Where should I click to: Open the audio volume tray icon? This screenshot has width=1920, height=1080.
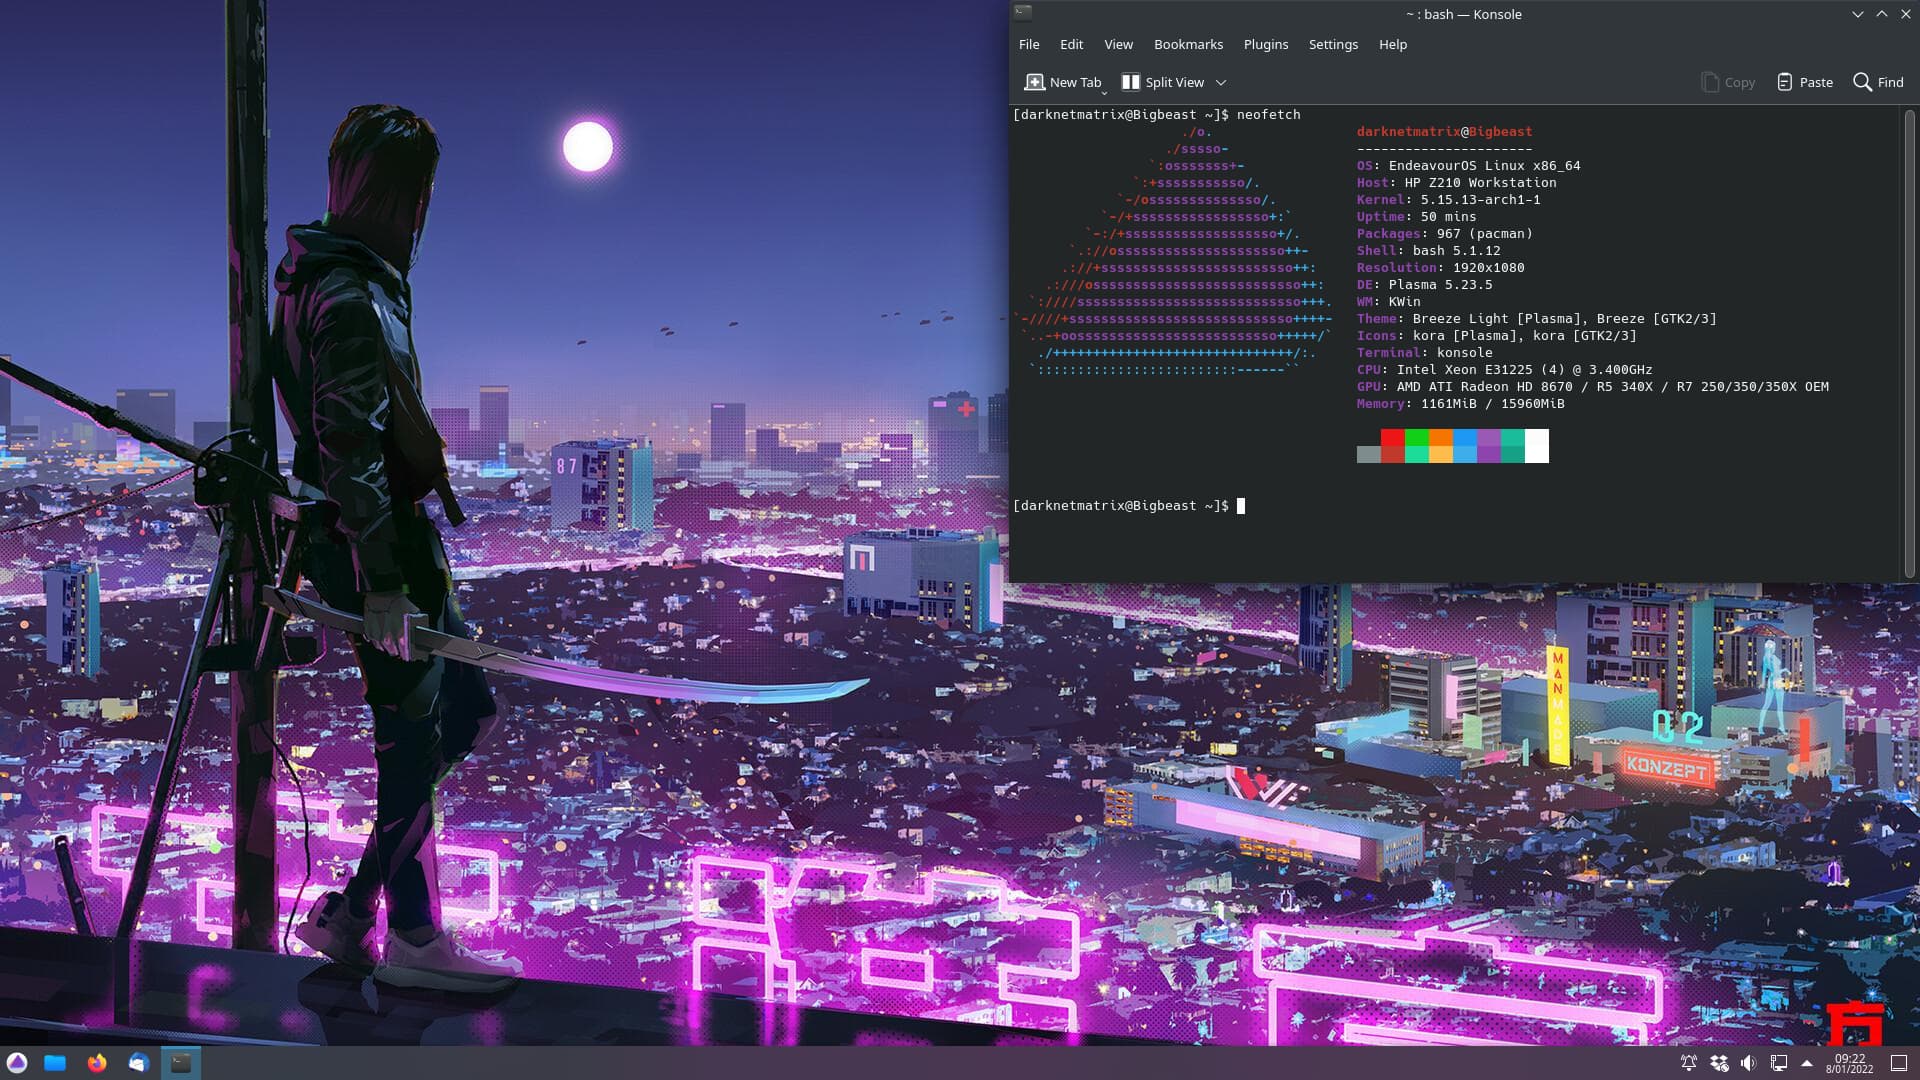[1748, 1063]
